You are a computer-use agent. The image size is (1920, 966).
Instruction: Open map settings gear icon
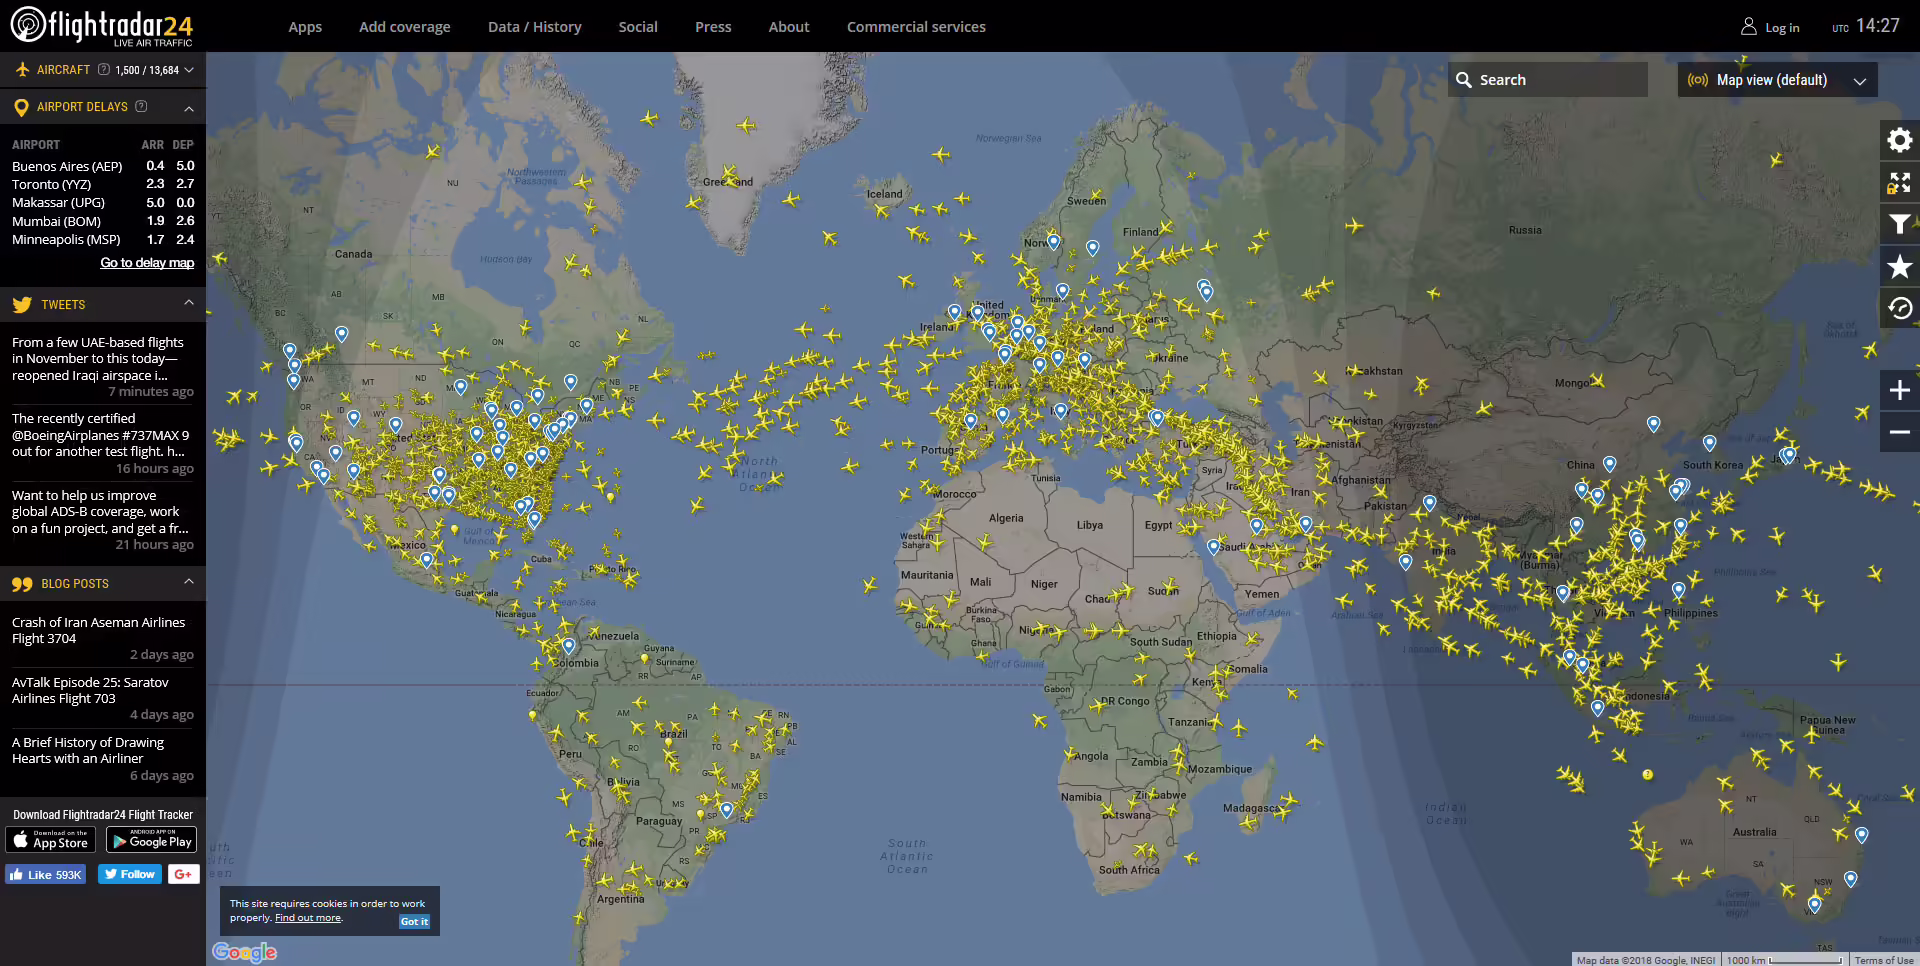coord(1899,140)
